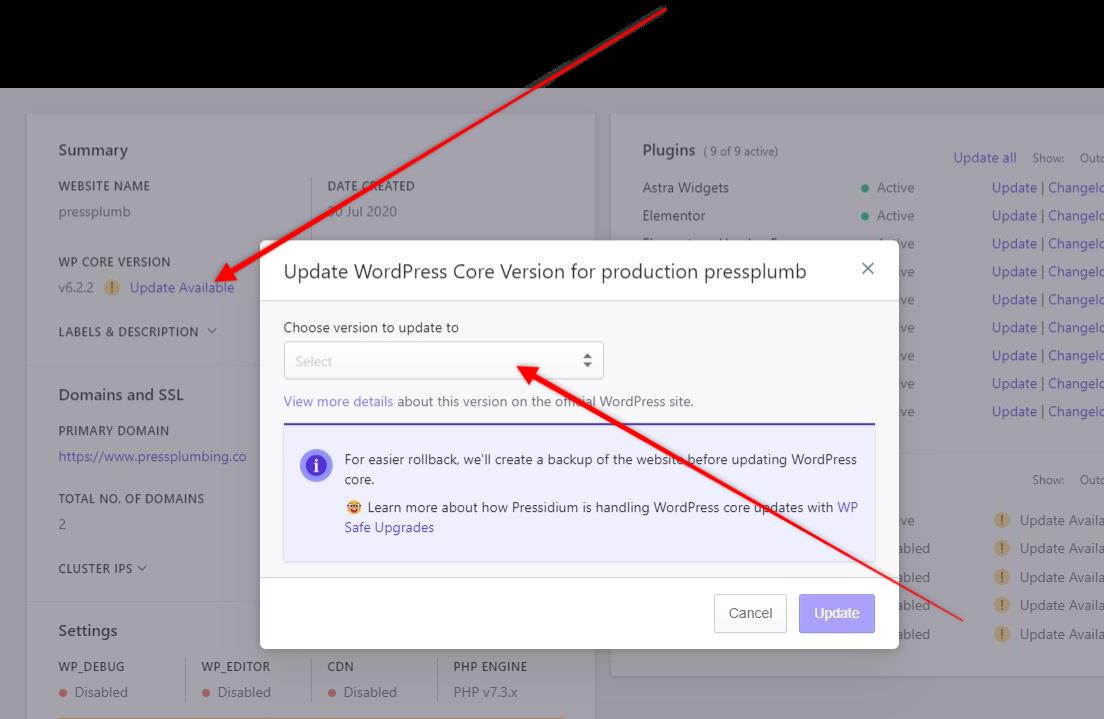Update the Elementor plugin

tap(1014, 215)
